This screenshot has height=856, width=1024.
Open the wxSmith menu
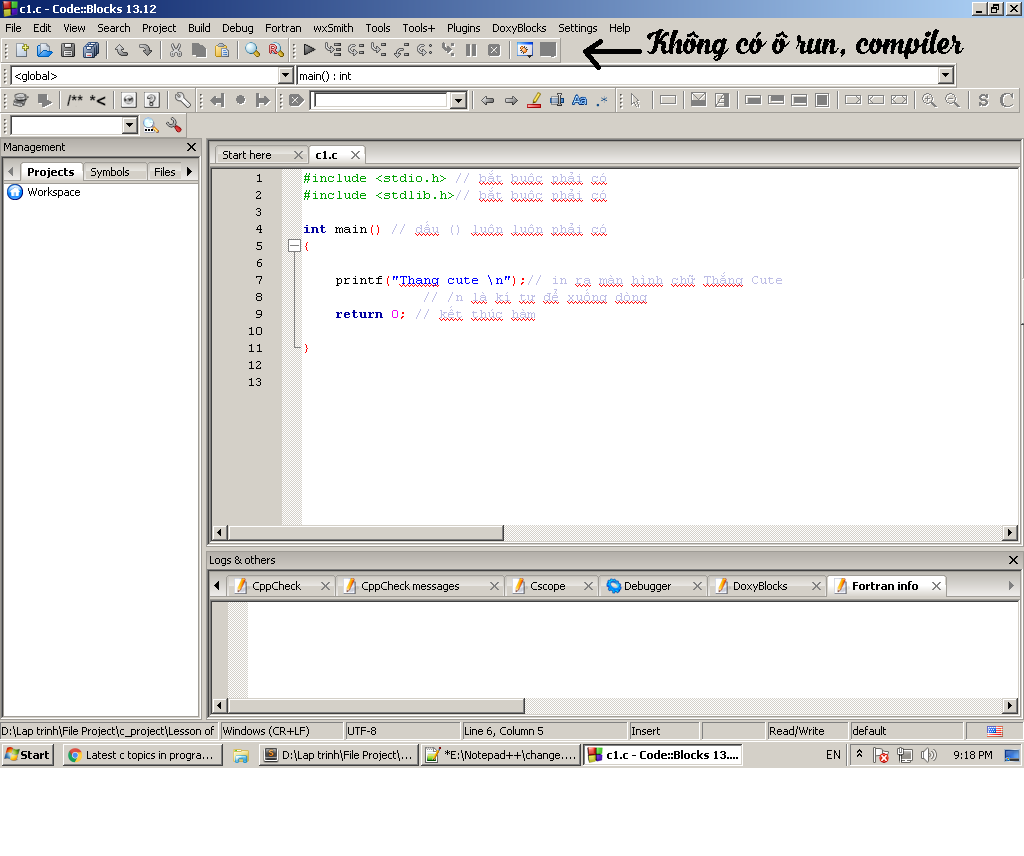pos(333,28)
